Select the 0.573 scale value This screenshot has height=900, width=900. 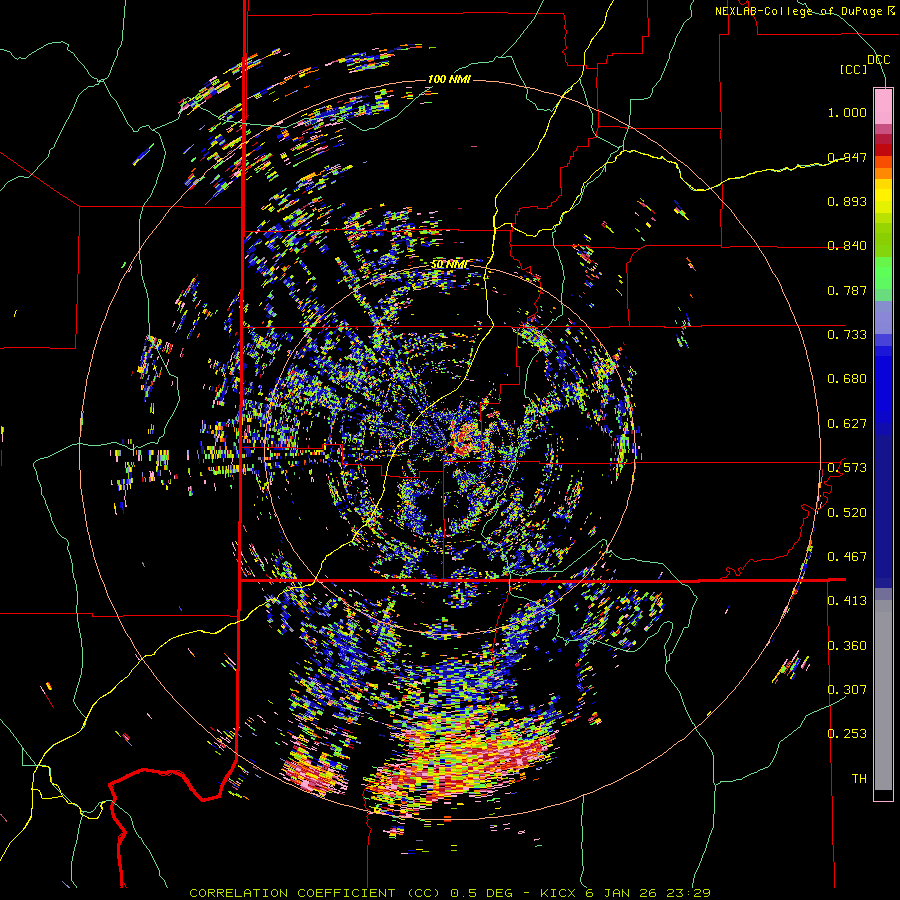pos(847,468)
